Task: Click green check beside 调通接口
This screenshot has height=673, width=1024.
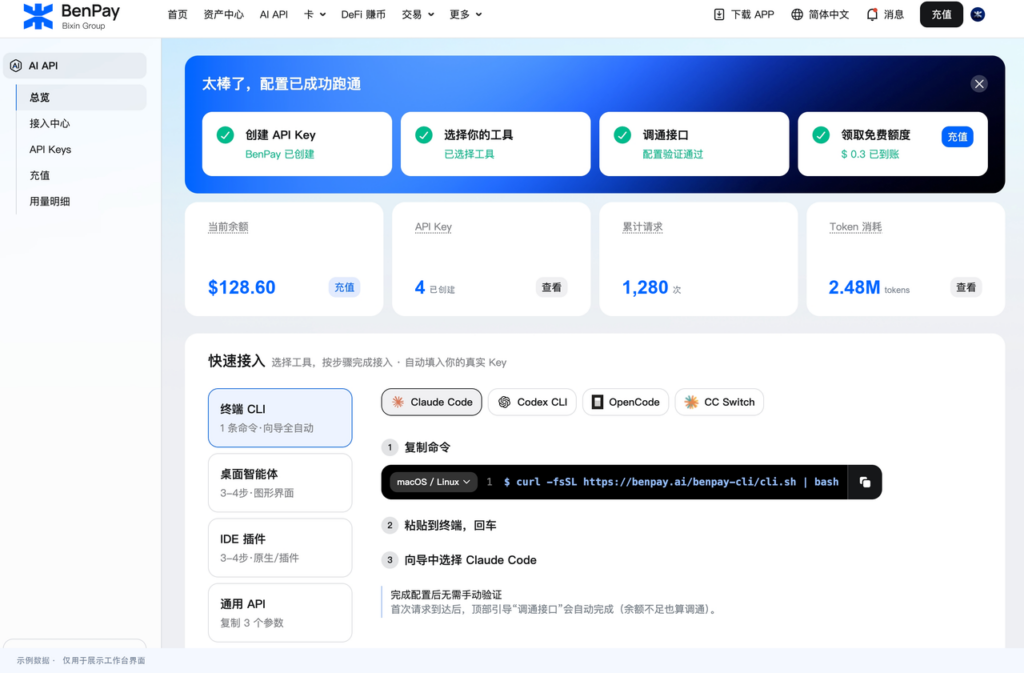Action: click(622, 135)
